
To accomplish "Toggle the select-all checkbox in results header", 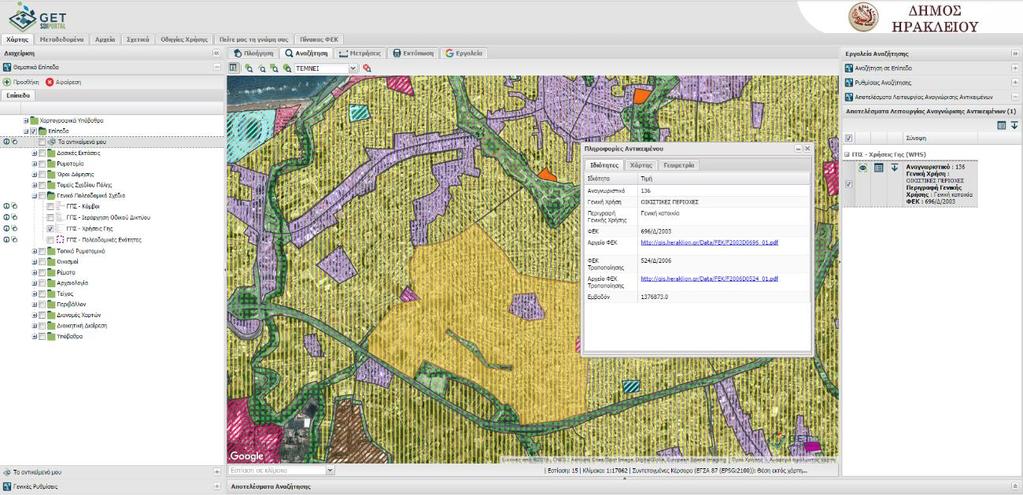I will [848, 138].
